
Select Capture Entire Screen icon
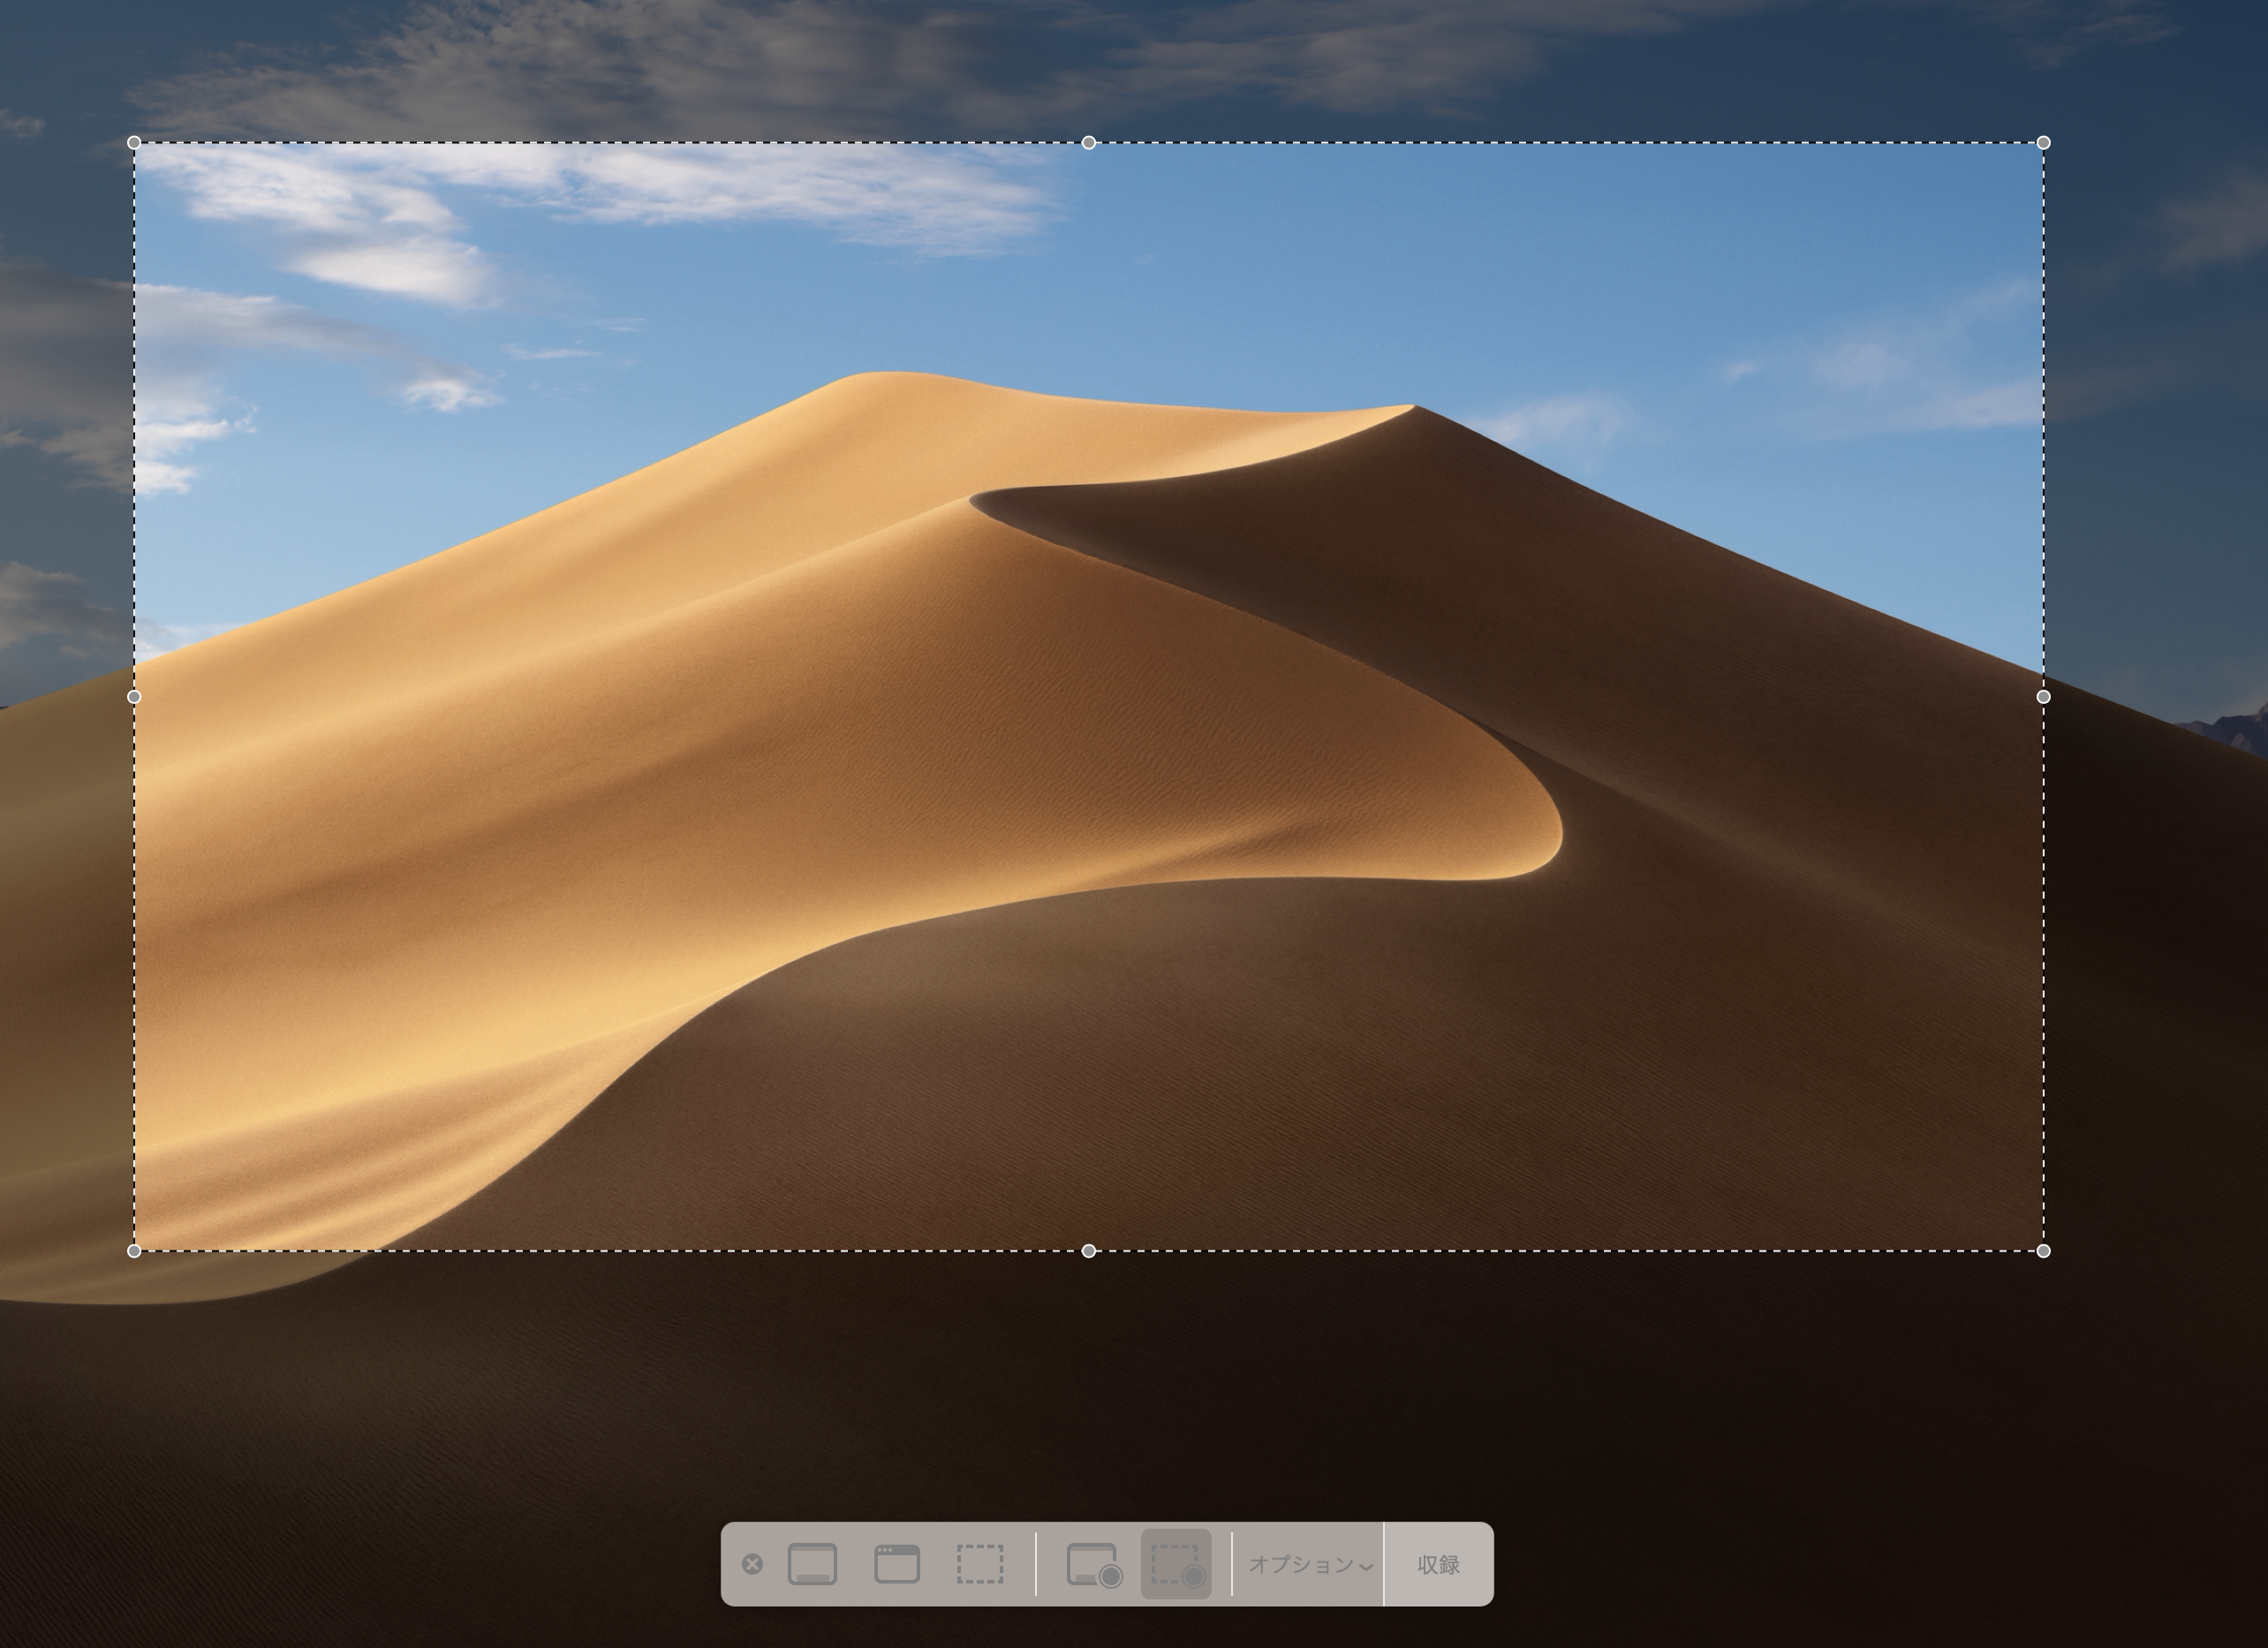(x=812, y=1564)
